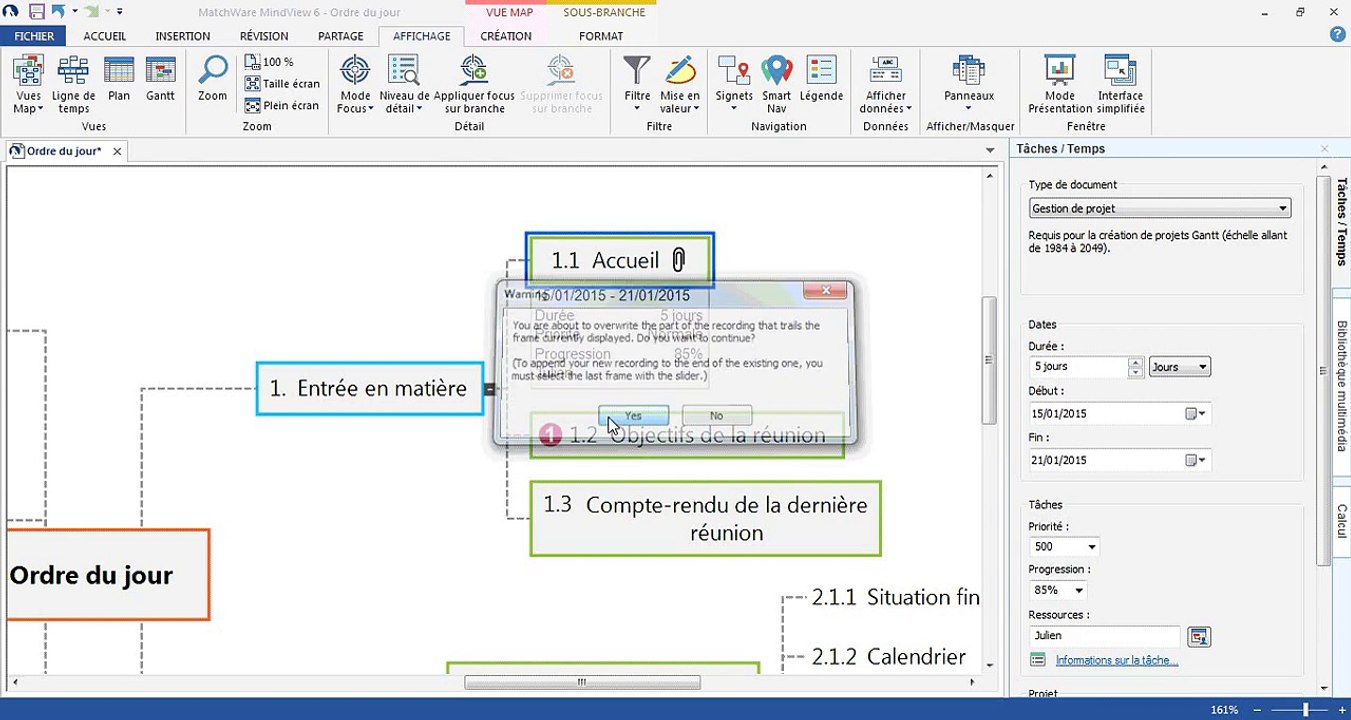
Task: Click the Durée field showing 5 jours
Action: [1078, 367]
